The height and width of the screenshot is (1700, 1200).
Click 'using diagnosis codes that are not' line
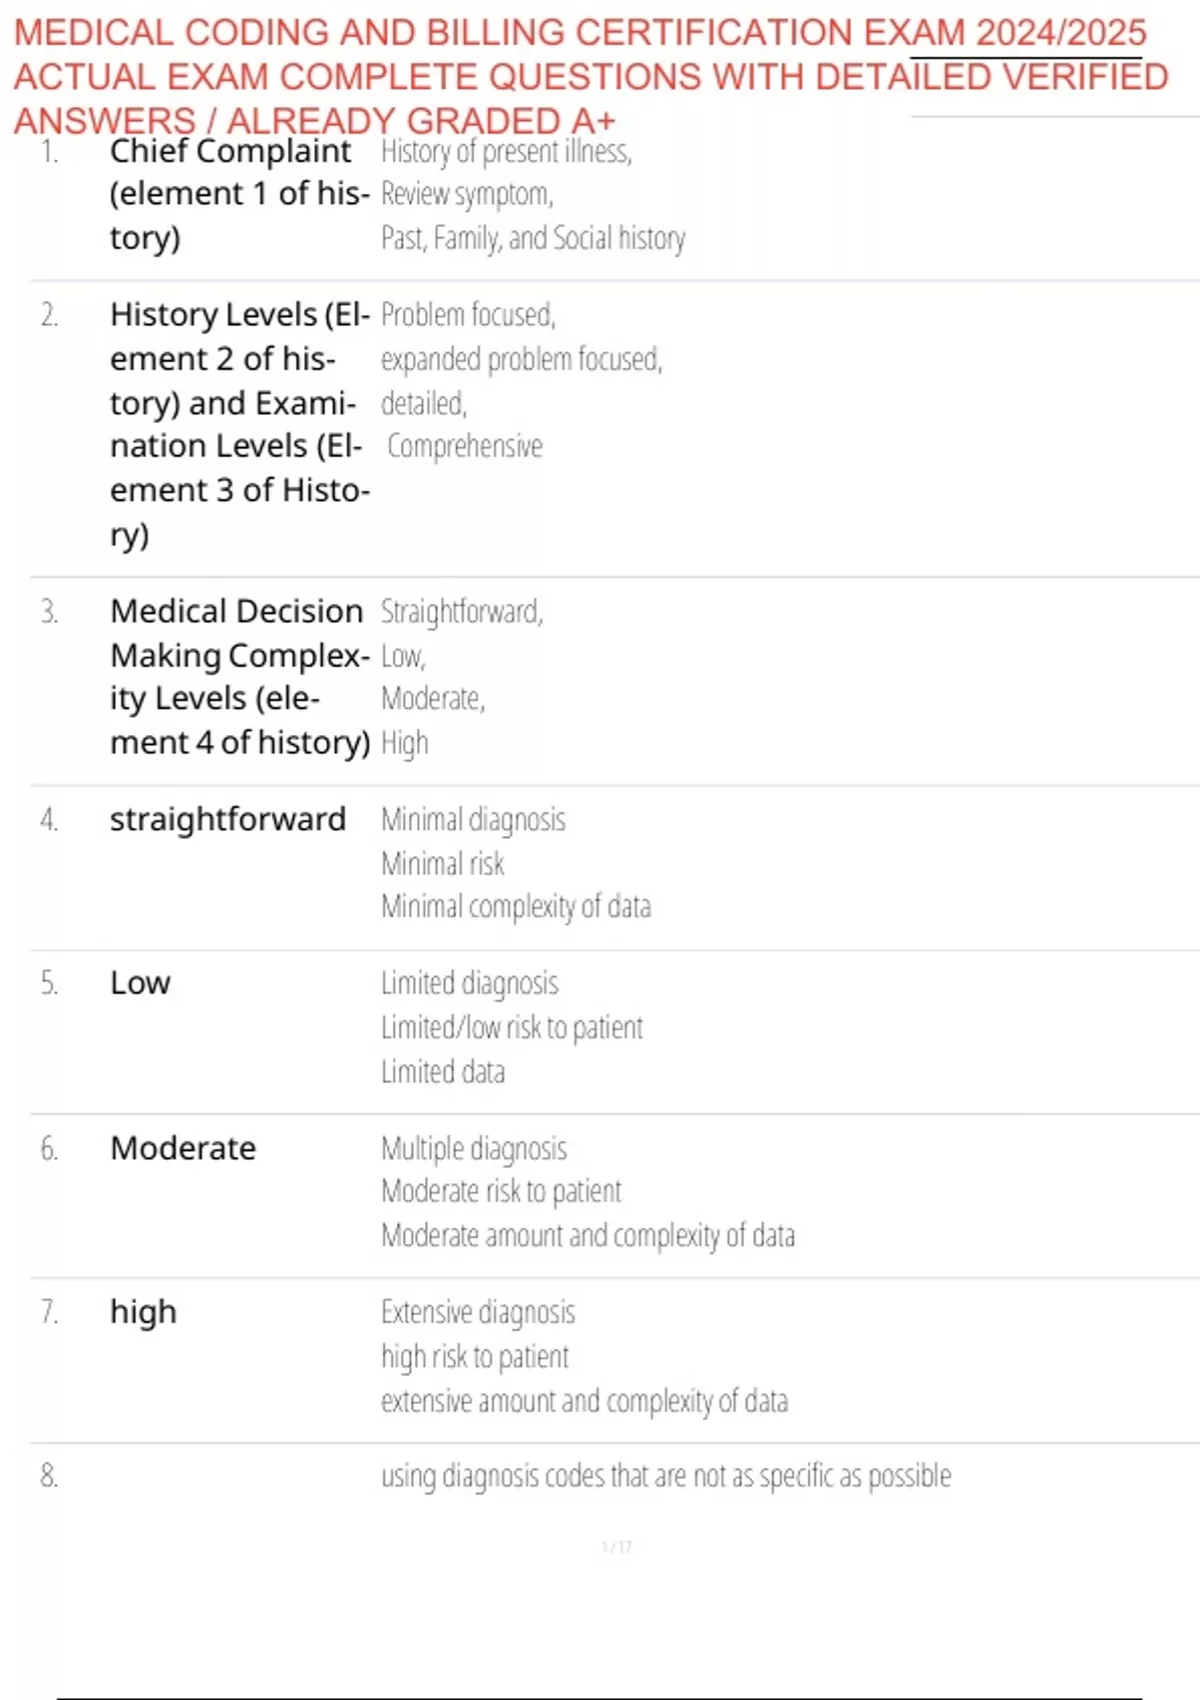click(x=666, y=1476)
